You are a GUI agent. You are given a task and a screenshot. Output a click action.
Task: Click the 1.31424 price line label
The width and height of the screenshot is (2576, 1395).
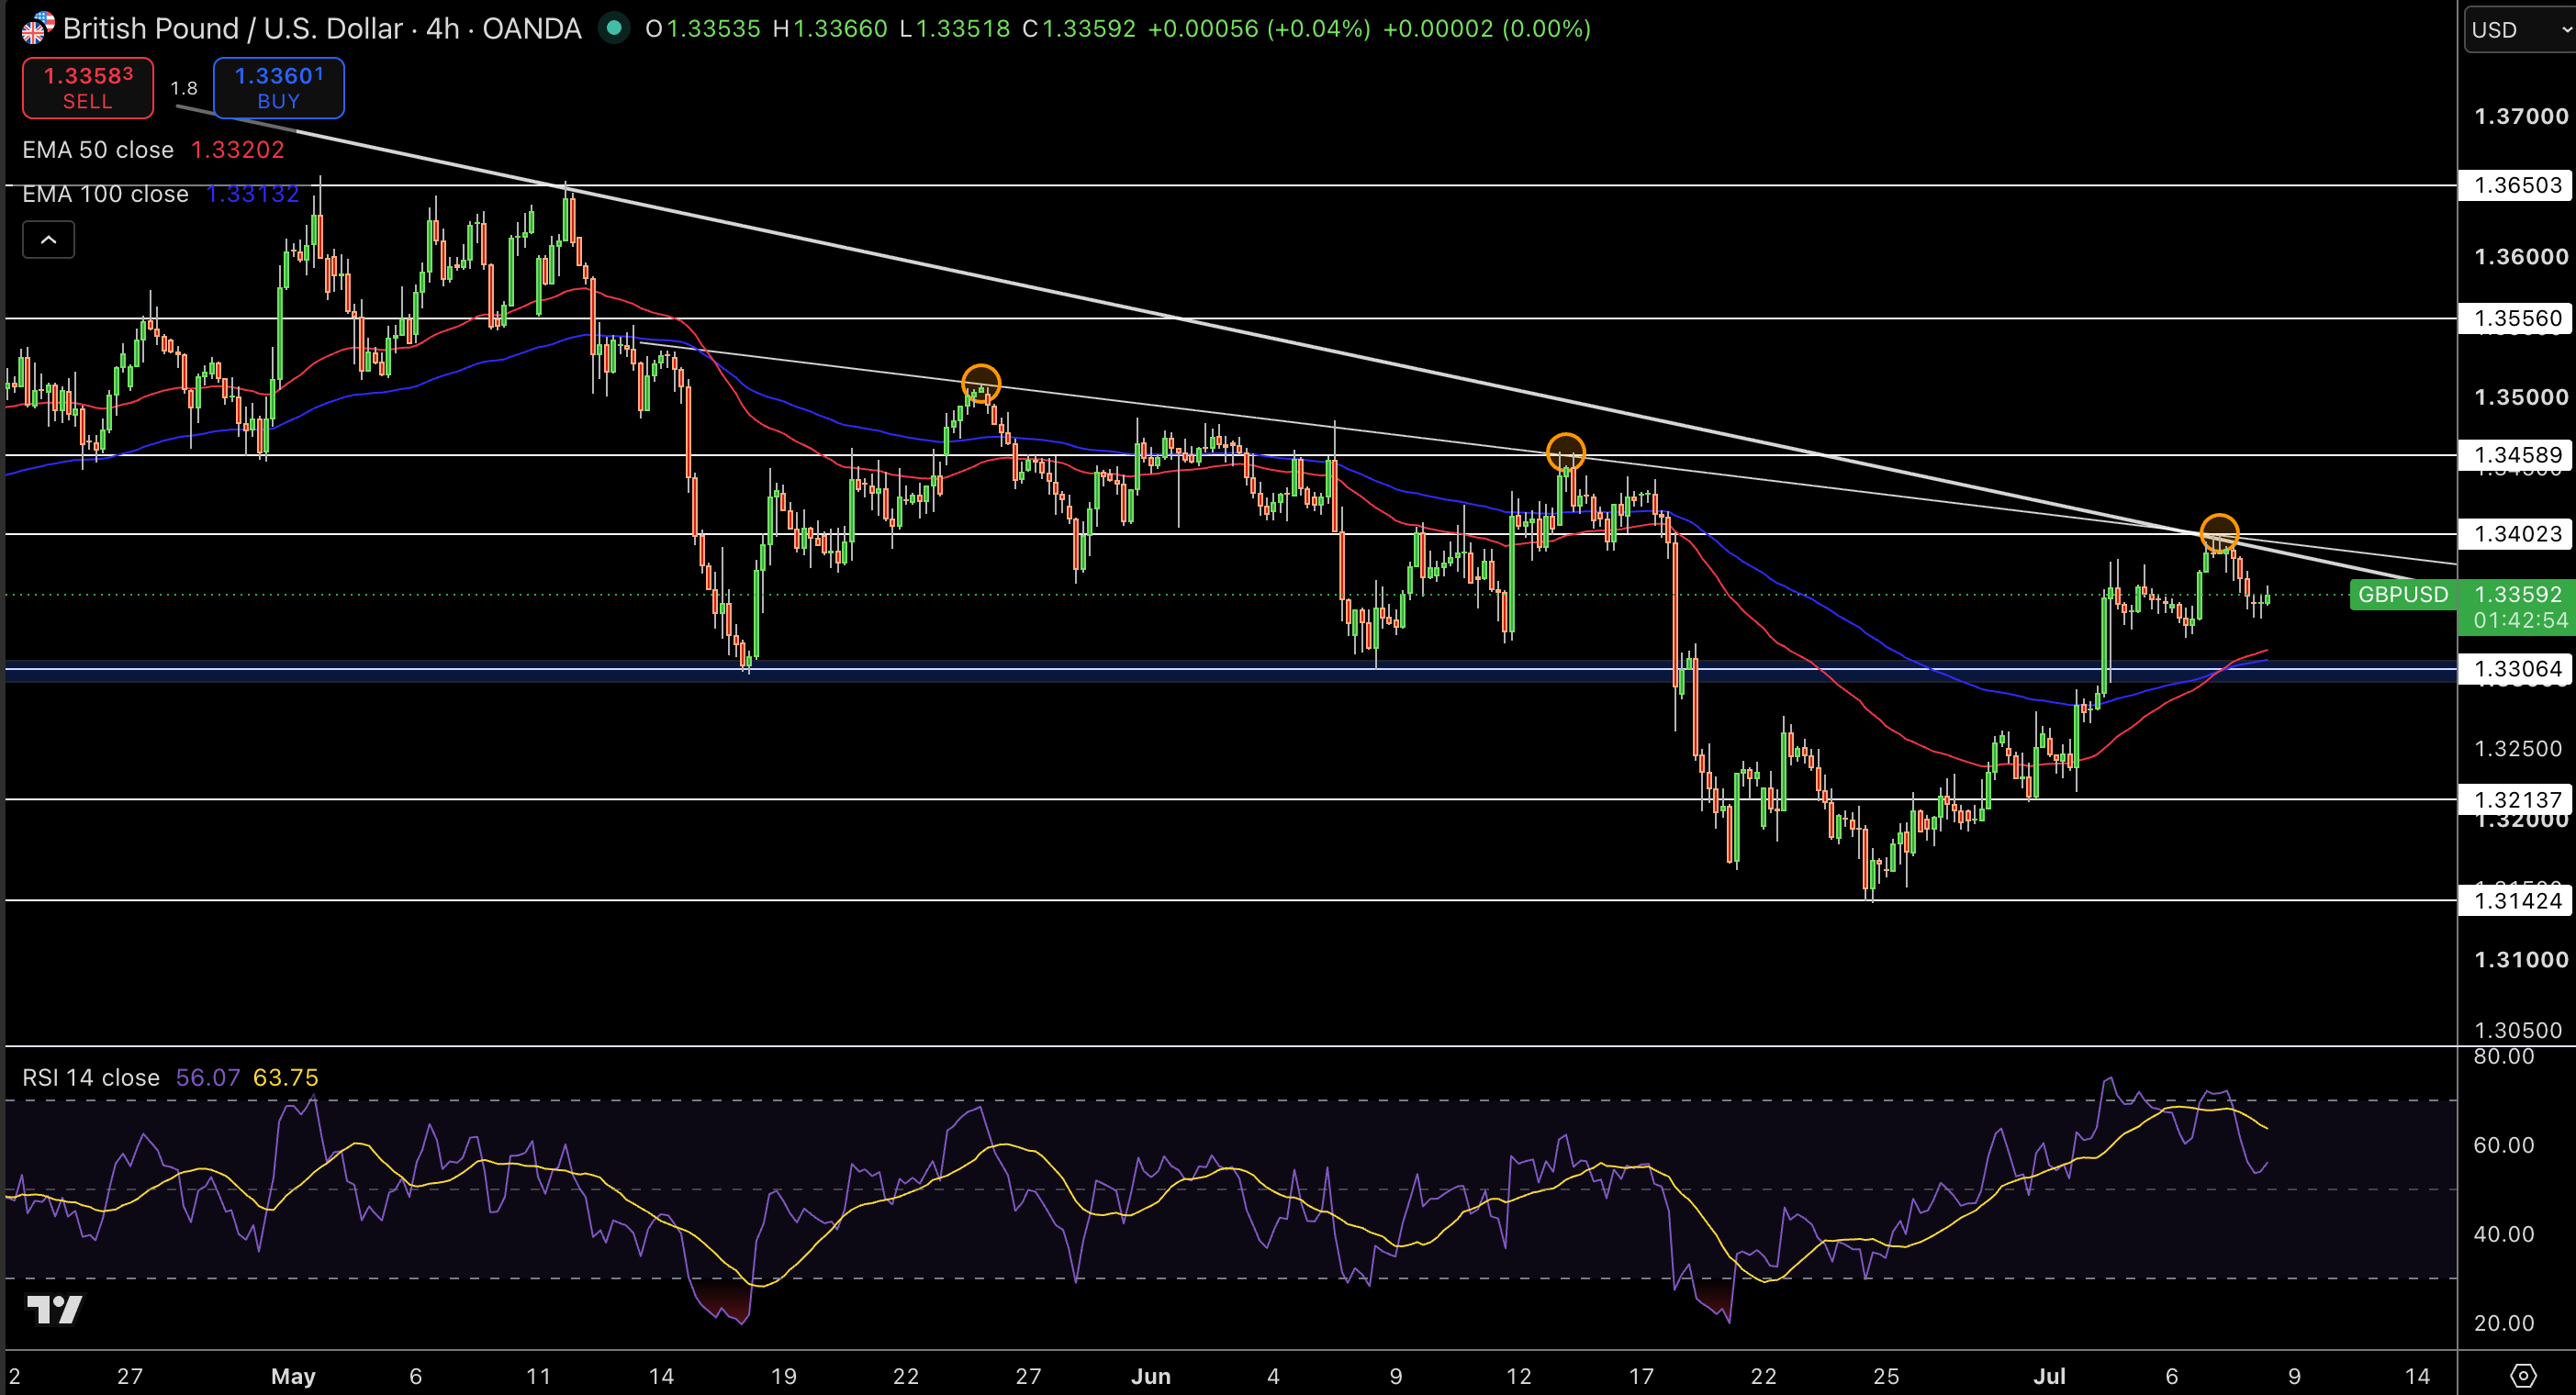tap(2516, 900)
